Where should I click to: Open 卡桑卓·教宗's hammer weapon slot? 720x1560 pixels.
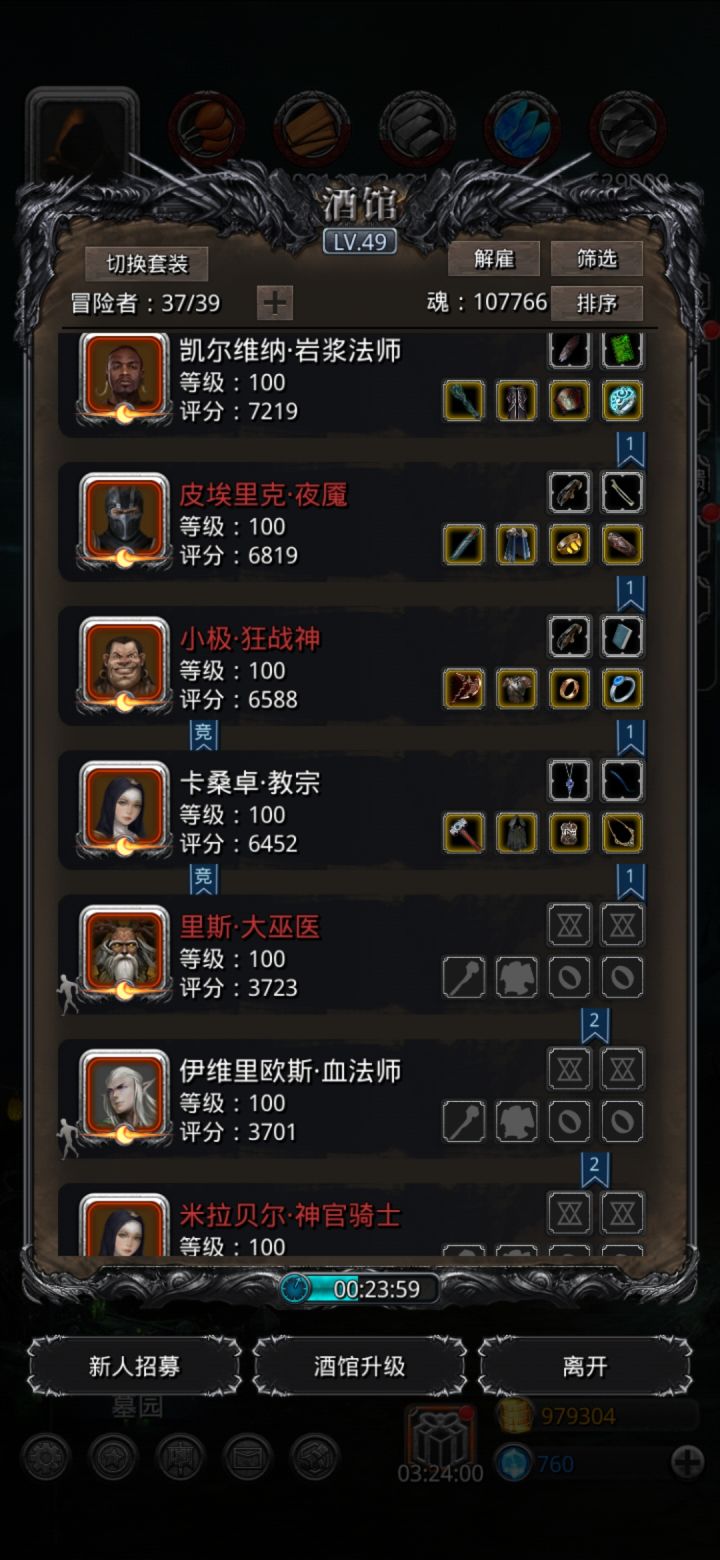tap(464, 833)
